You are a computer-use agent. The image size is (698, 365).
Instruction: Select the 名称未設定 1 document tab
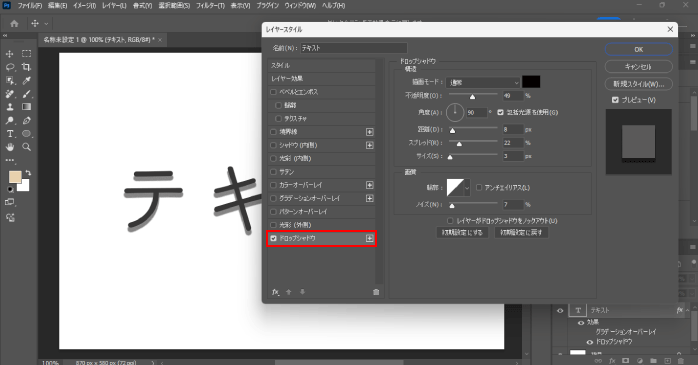tap(99, 40)
